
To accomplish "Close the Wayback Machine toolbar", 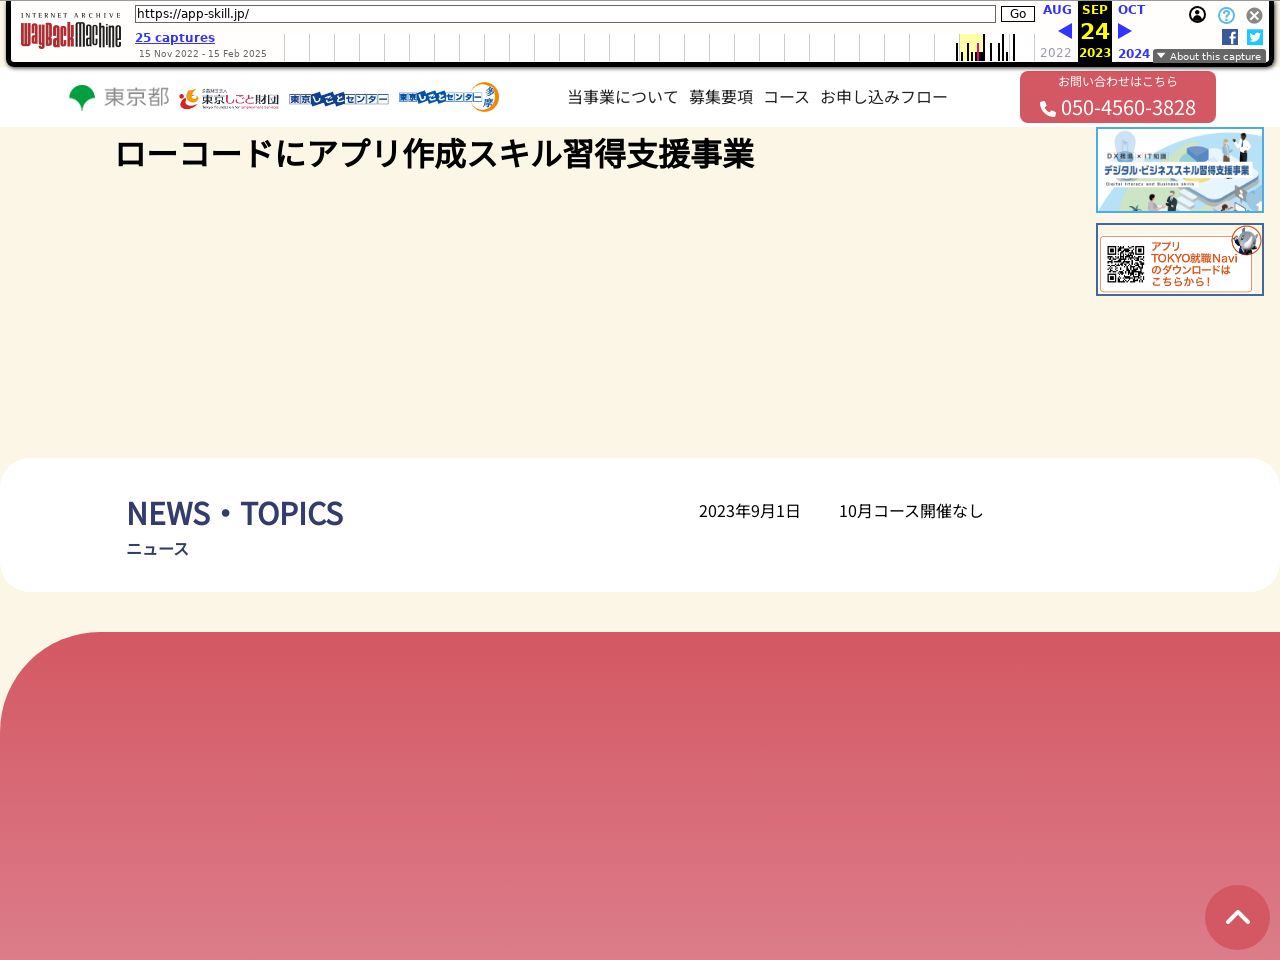I will [x=1254, y=16].
